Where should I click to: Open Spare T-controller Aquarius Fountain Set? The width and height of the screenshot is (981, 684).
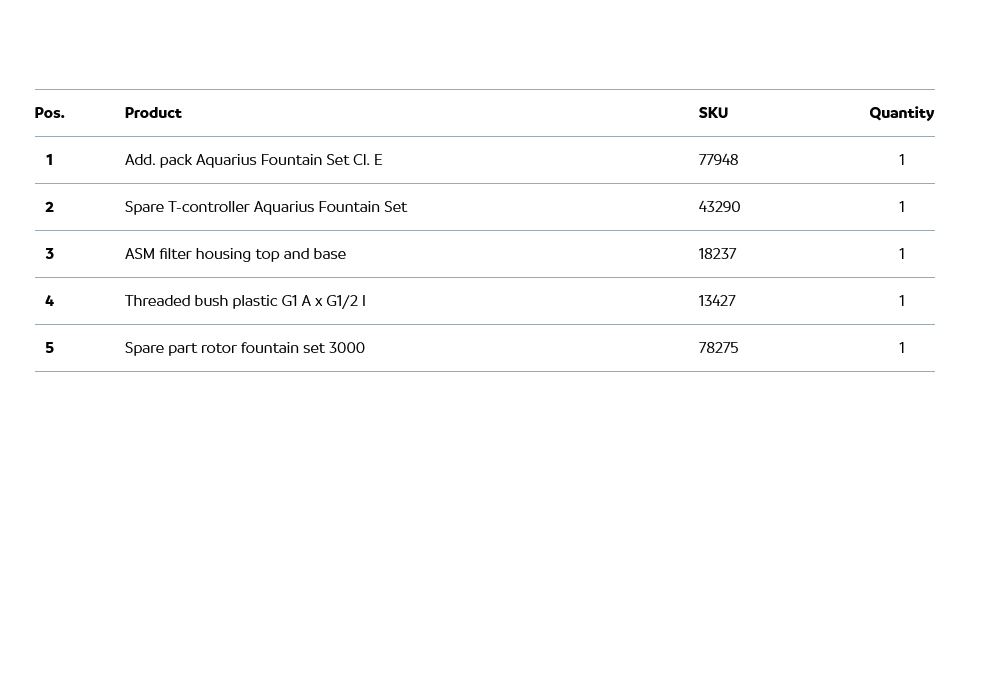[265, 207]
